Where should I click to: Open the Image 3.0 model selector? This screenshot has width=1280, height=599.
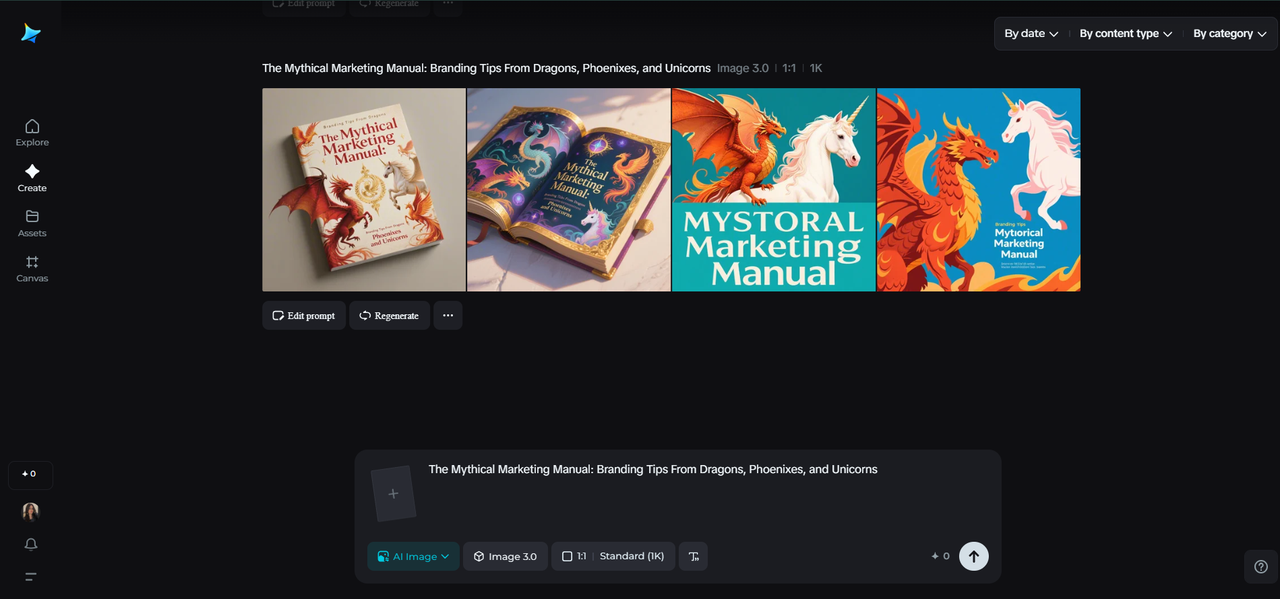point(505,556)
